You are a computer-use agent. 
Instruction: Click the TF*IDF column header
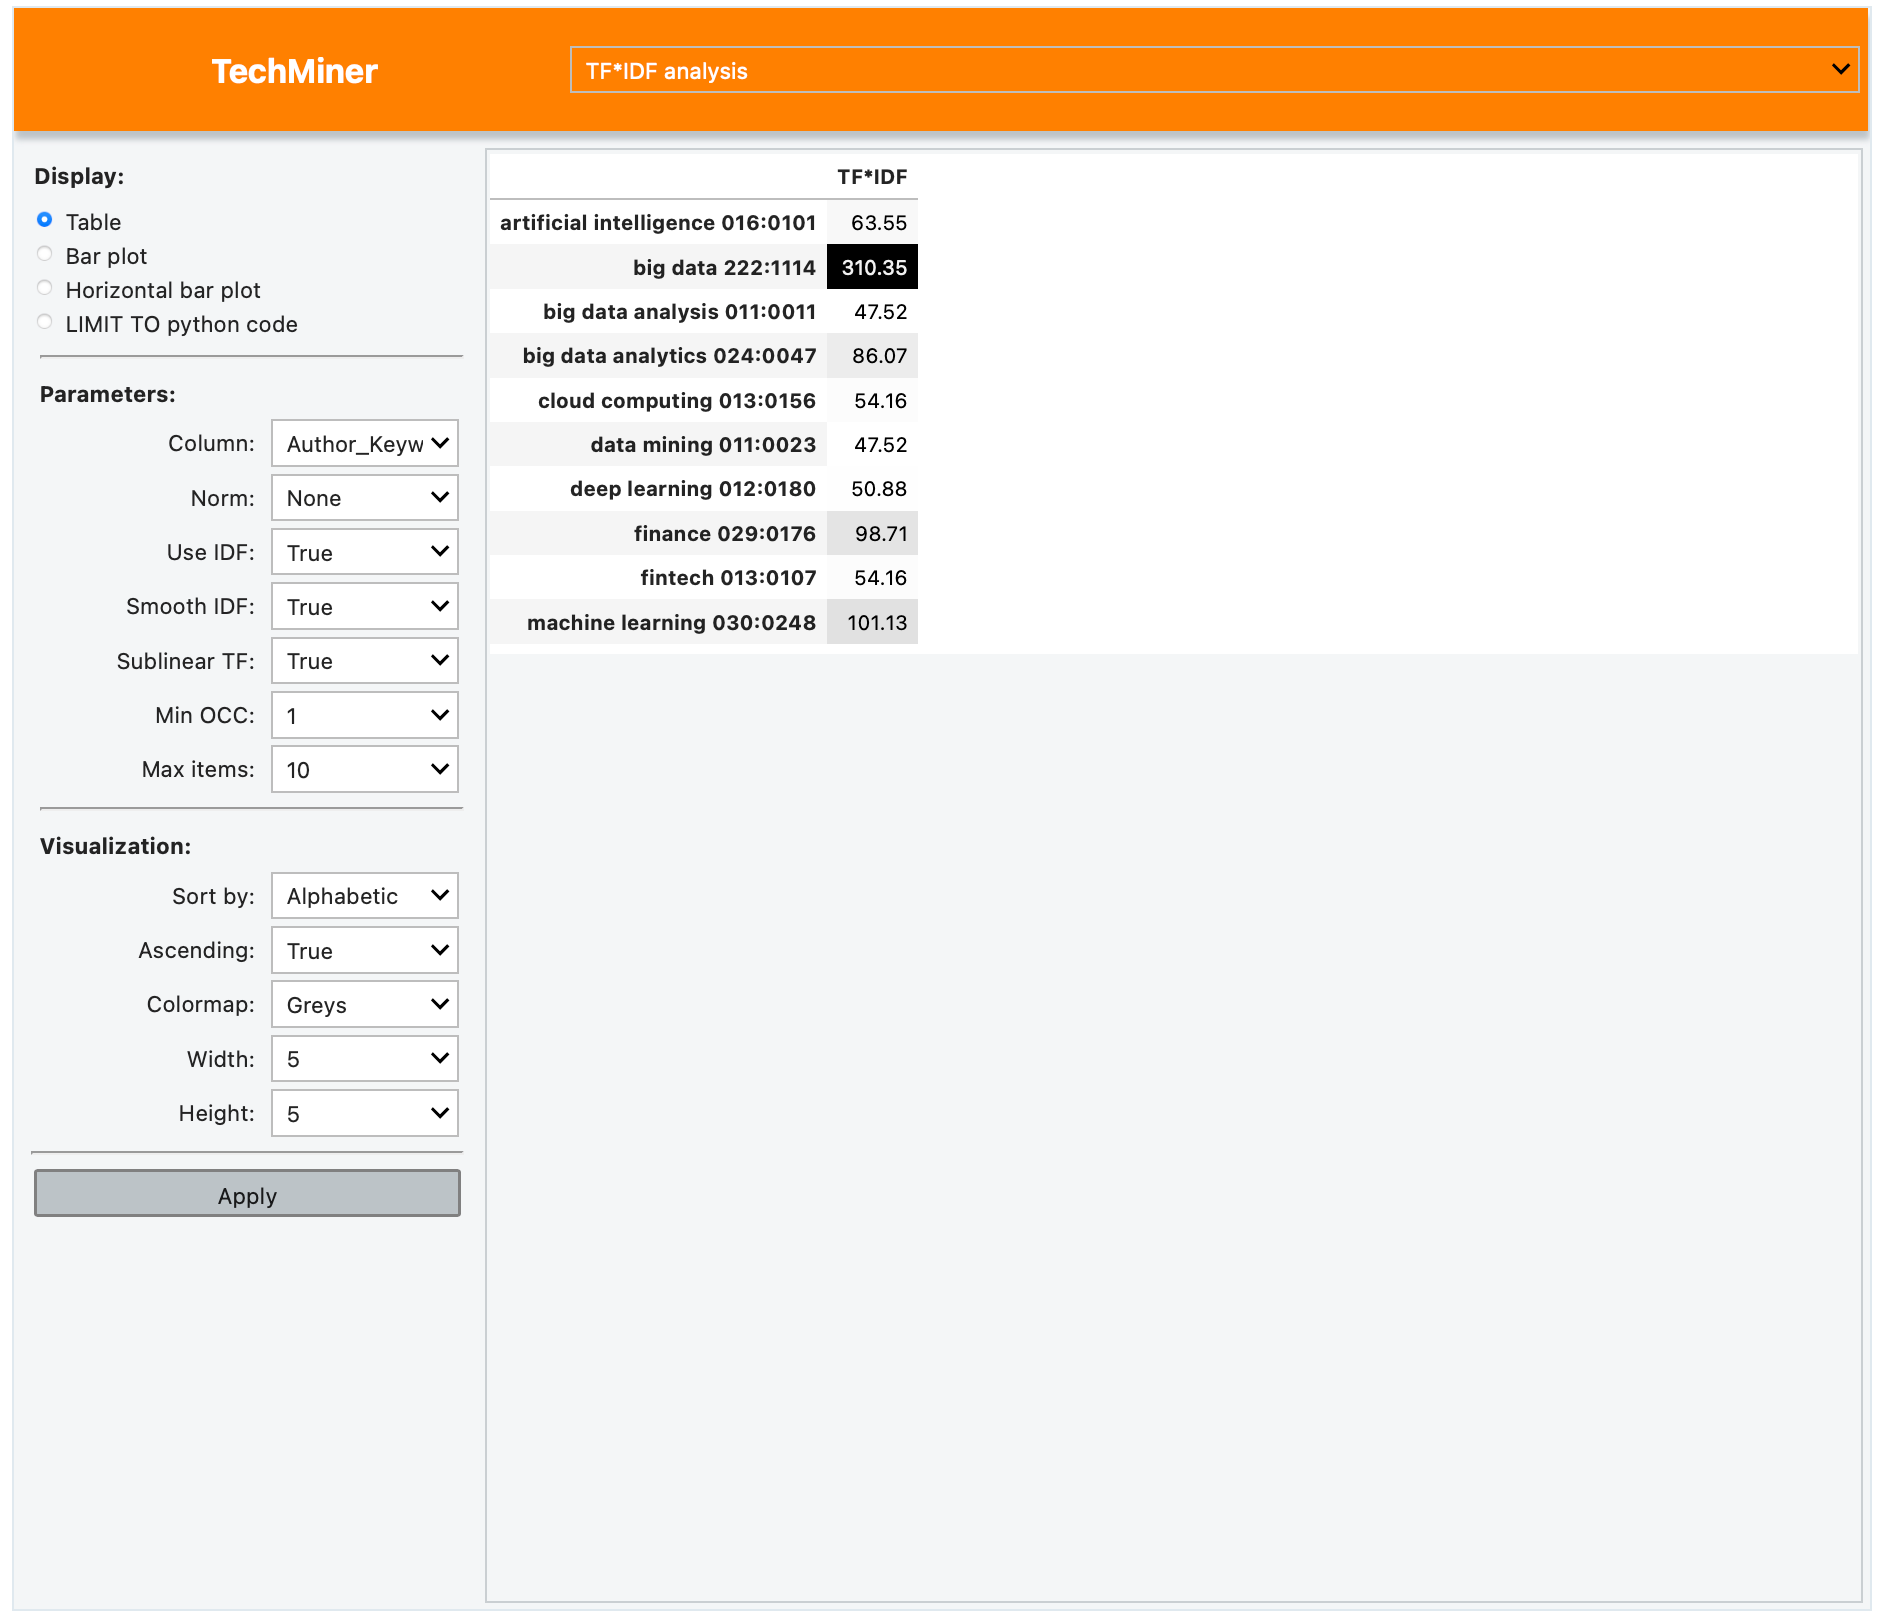tap(872, 177)
